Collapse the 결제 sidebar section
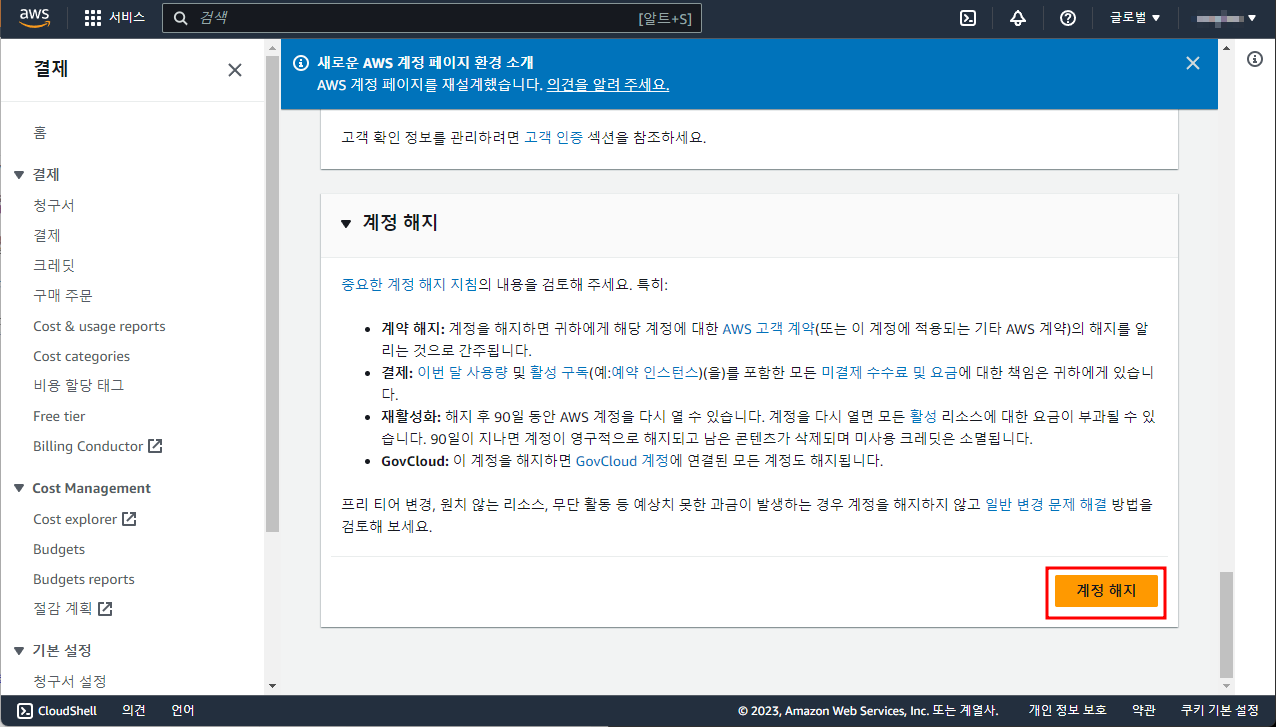This screenshot has height=727, width=1276. point(19,175)
